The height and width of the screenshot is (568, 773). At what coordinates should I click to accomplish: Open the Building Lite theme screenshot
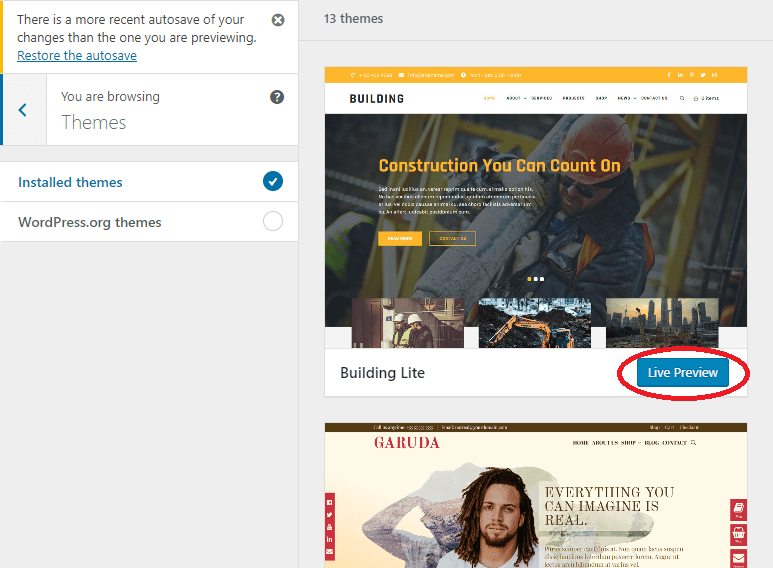coord(536,208)
